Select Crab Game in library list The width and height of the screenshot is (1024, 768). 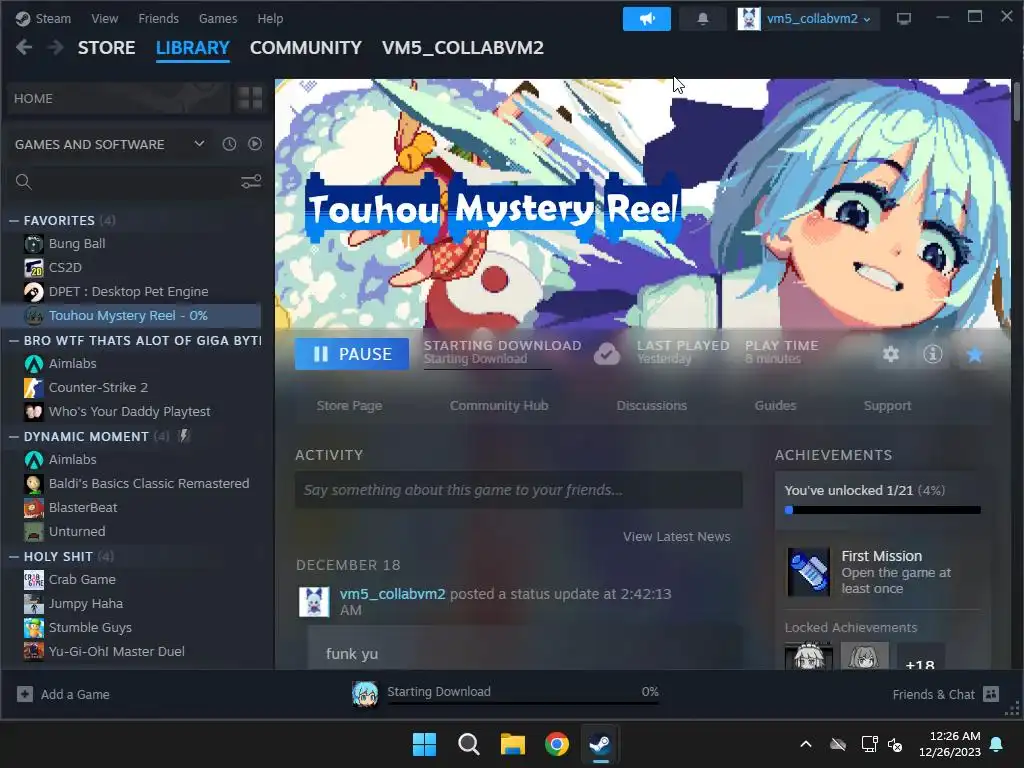click(x=131, y=579)
